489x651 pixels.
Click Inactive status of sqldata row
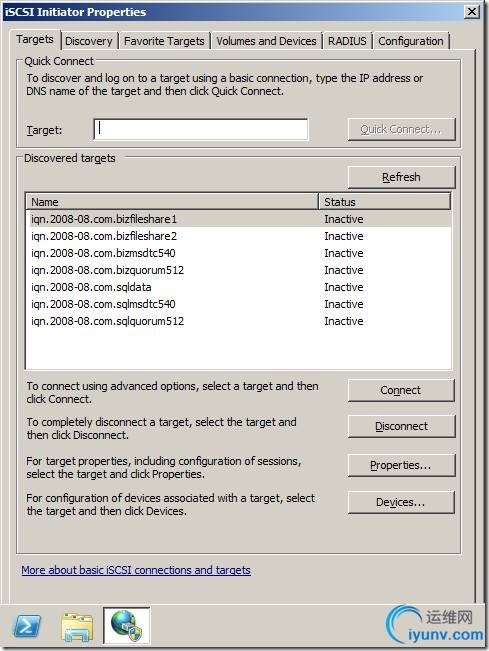[344, 287]
